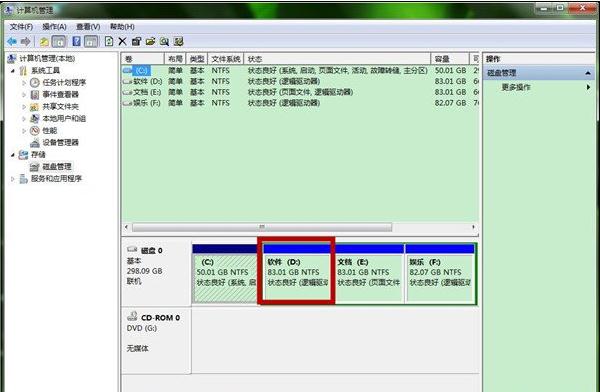Open the 操作(A) menu

click(x=54, y=27)
